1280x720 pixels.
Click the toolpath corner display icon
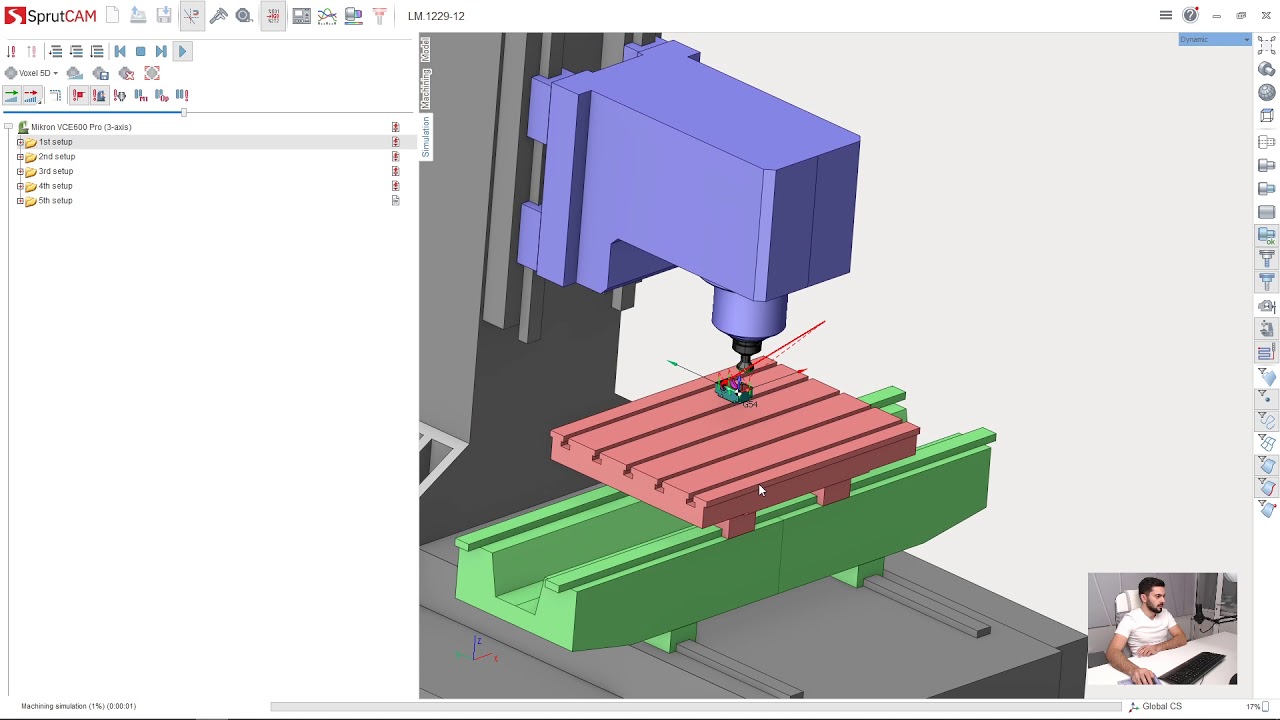coord(55,95)
